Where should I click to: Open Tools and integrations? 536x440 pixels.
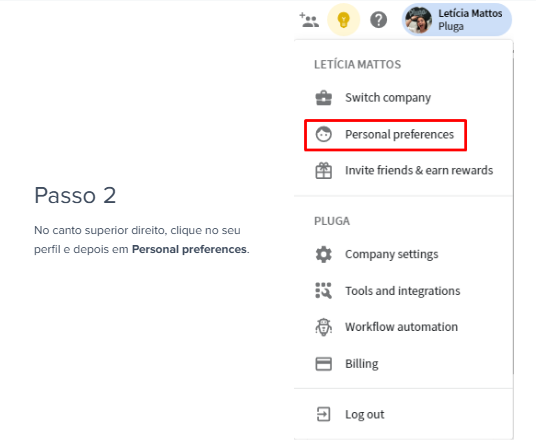[x=402, y=291]
